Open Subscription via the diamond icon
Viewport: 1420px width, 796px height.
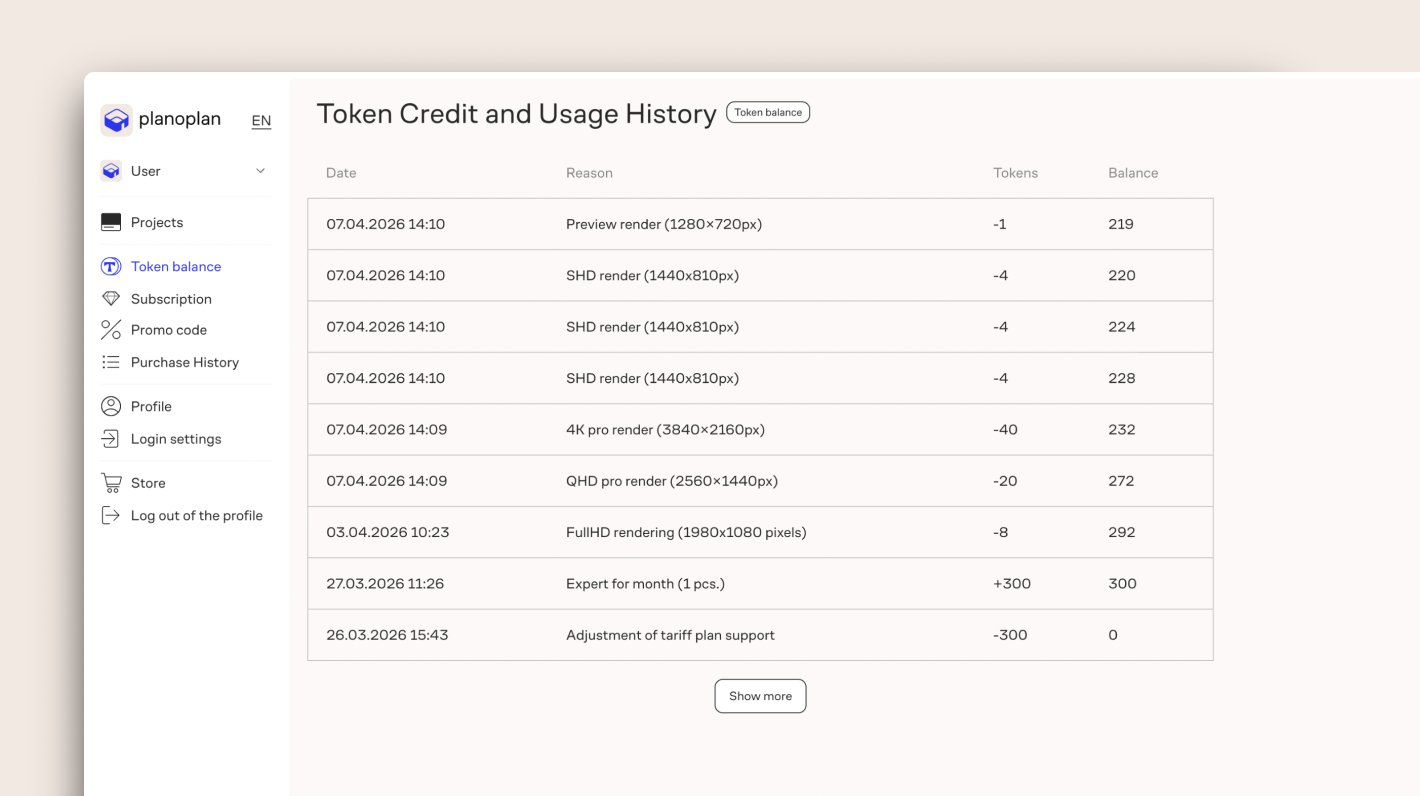tap(110, 298)
